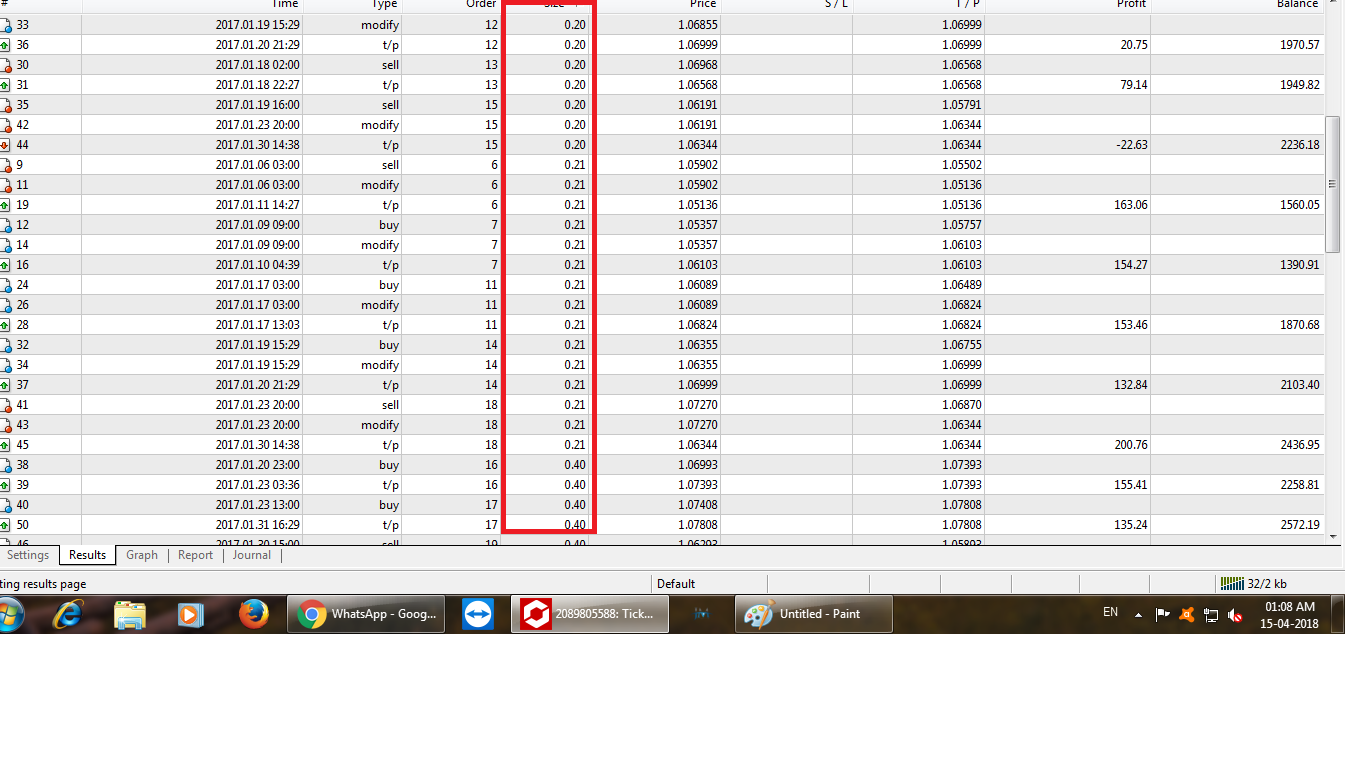Screen dimensions: 1366x768
Task: Click the muted volume icon in system tray
Action: [1235, 615]
